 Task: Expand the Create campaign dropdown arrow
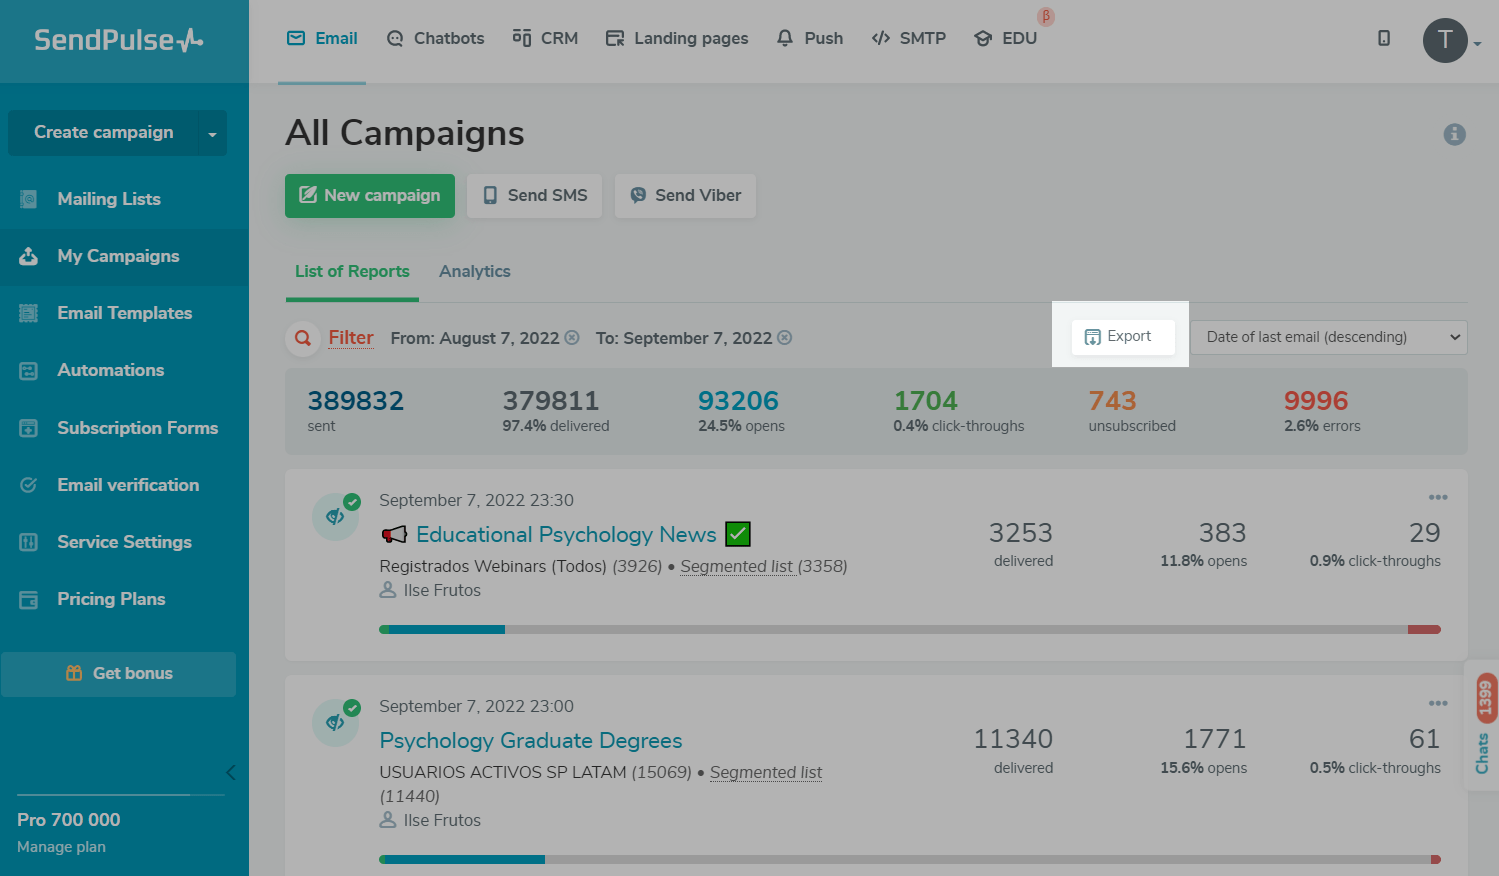[212, 134]
